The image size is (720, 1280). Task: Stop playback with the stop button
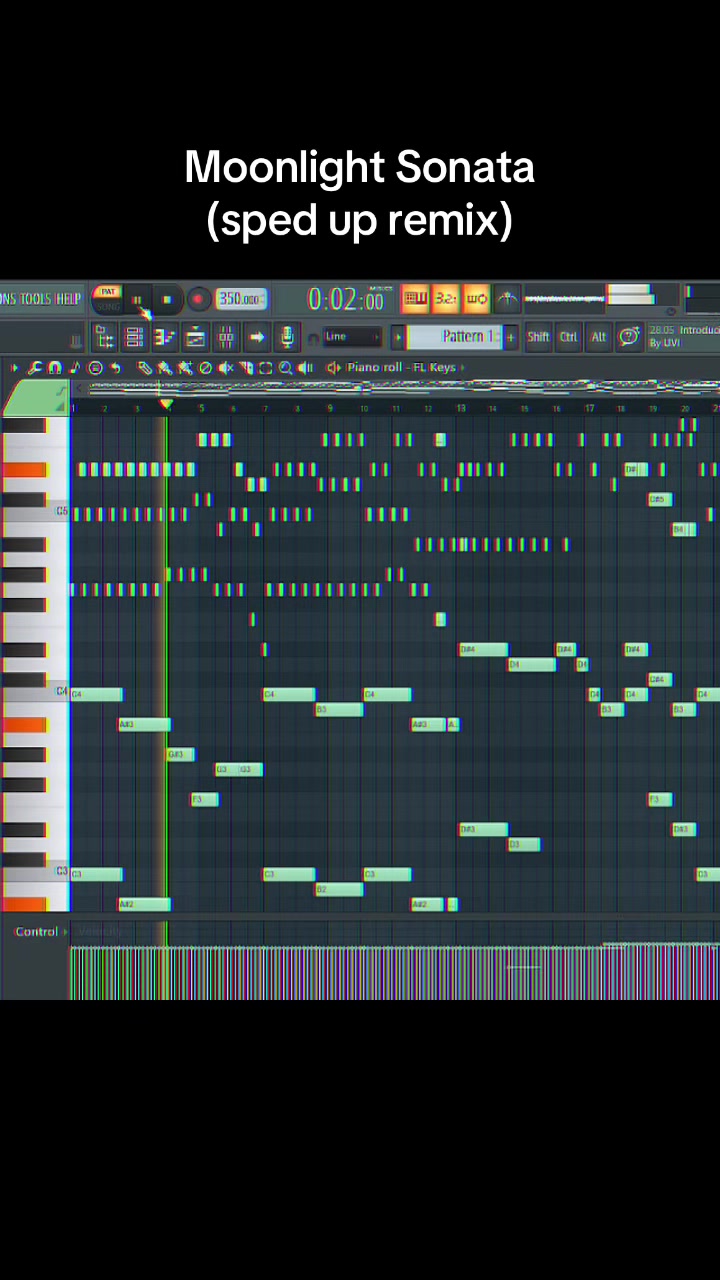coord(167,299)
